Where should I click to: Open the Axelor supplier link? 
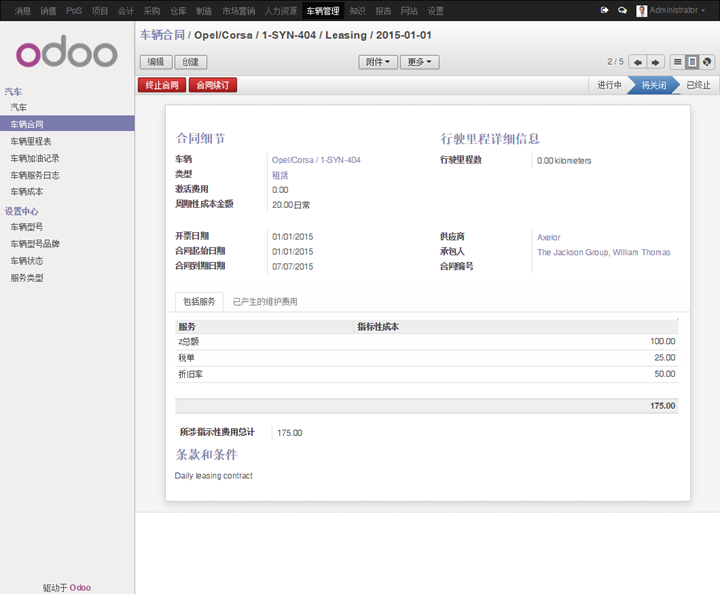pyautogui.click(x=549, y=237)
